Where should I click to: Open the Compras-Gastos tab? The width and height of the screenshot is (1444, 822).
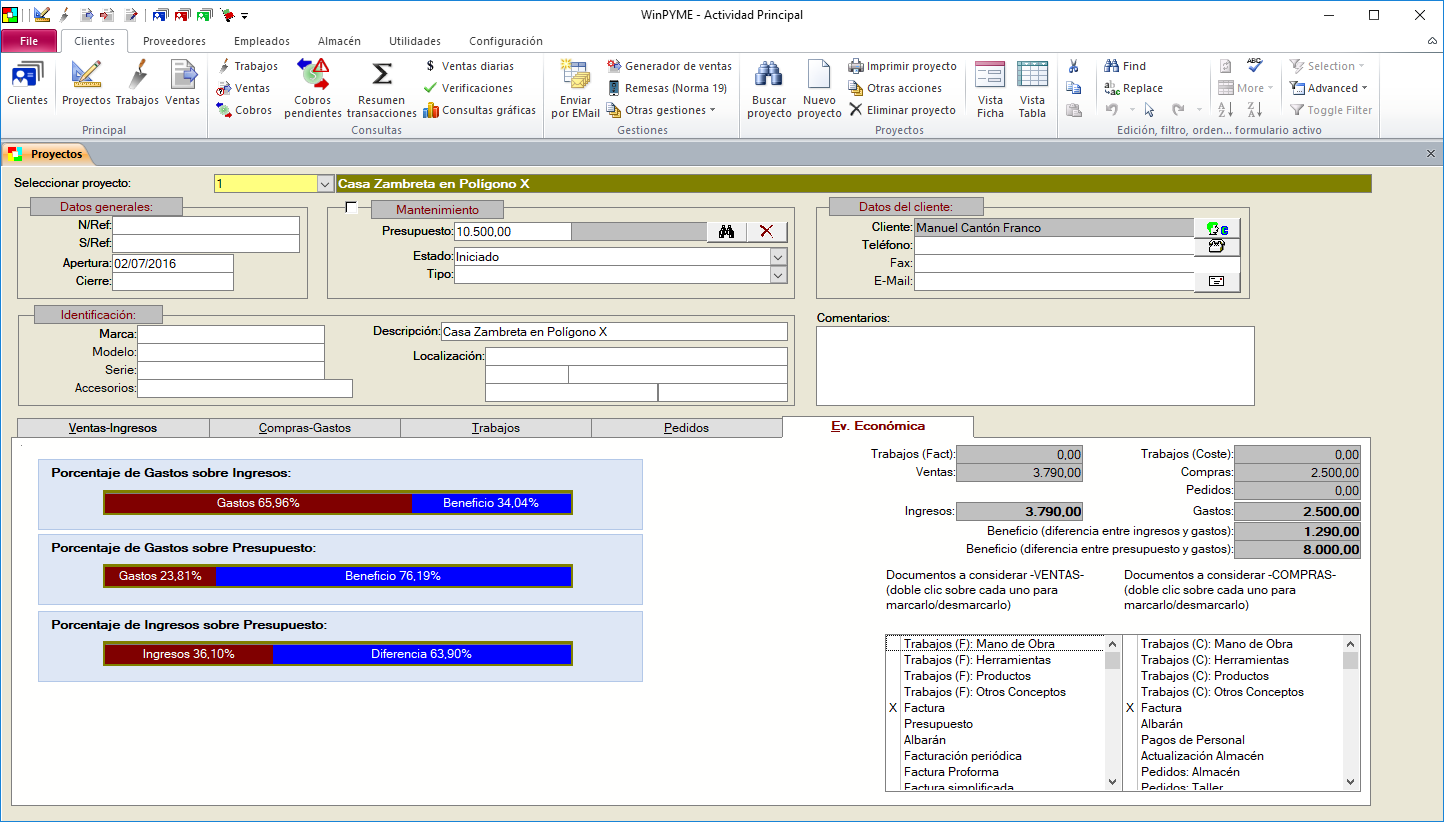pos(304,428)
